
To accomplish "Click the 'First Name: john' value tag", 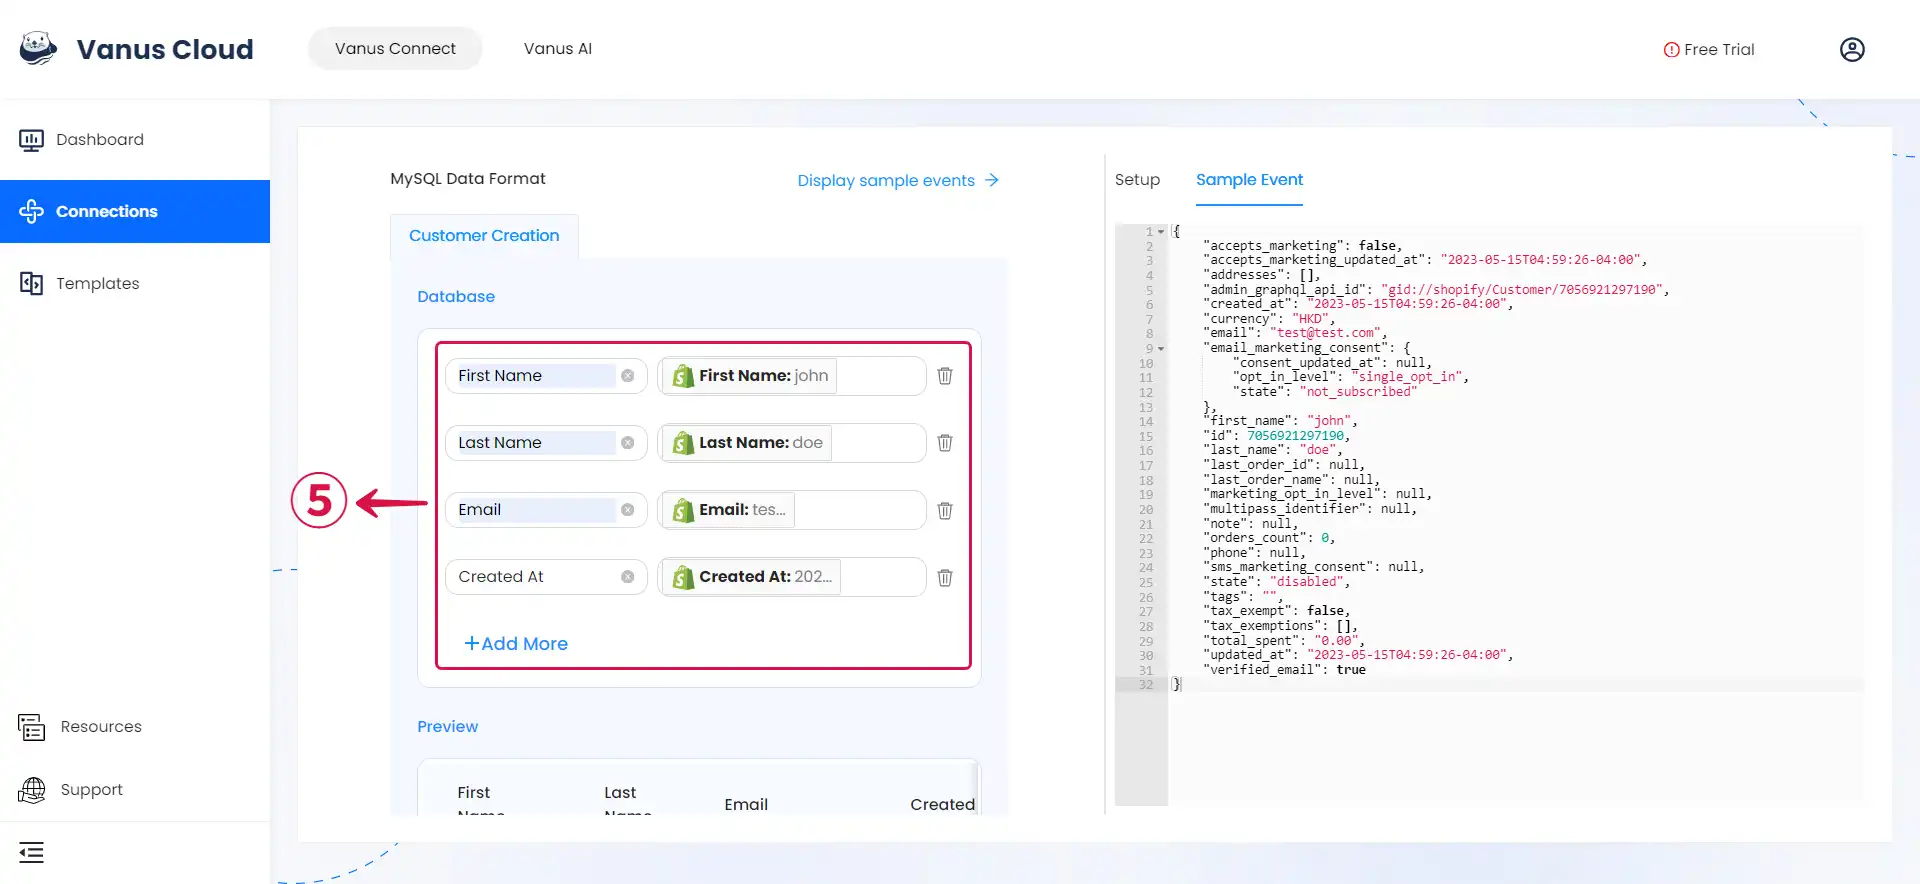I will pos(750,376).
